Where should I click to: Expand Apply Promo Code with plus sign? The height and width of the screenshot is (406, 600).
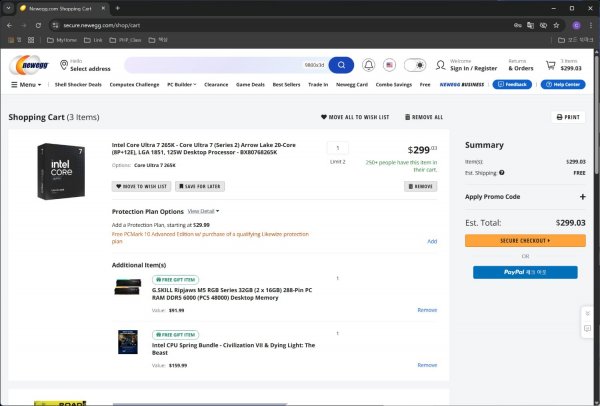click(582, 197)
